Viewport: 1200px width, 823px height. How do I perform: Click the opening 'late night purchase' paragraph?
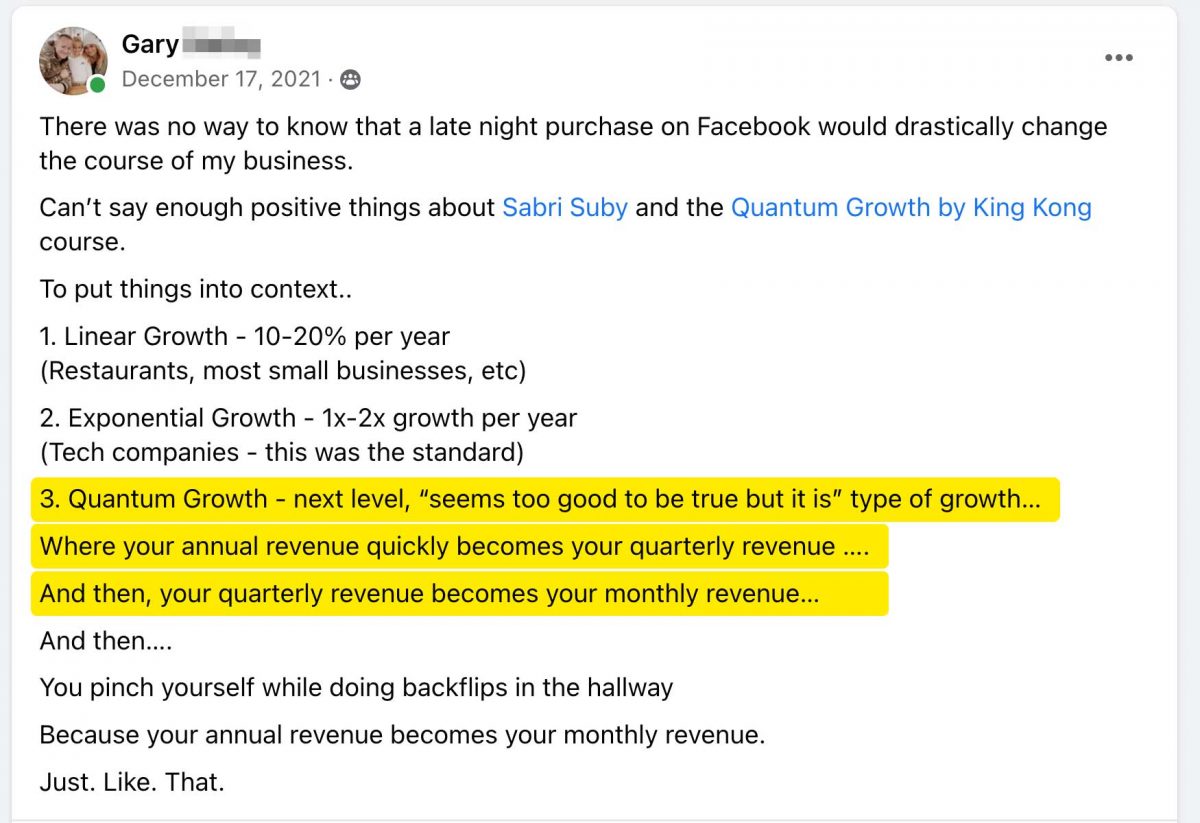[x=574, y=144]
